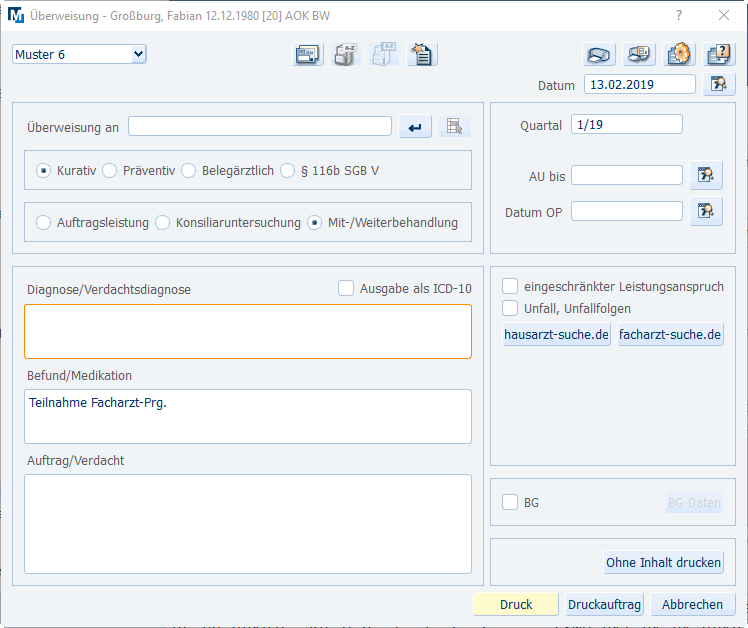Open the help question mark toolbar icon
748x628 pixels.
pos(719,55)
